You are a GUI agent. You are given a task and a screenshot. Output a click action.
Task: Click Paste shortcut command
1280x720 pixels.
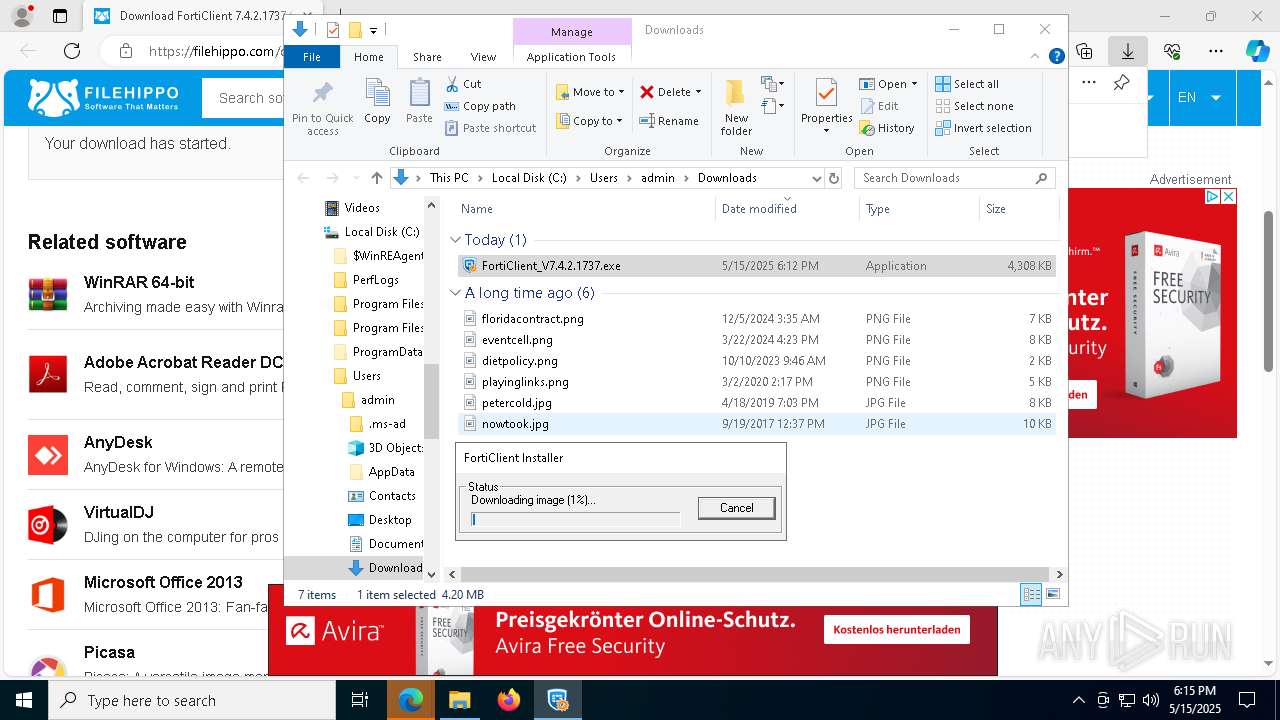490,128
